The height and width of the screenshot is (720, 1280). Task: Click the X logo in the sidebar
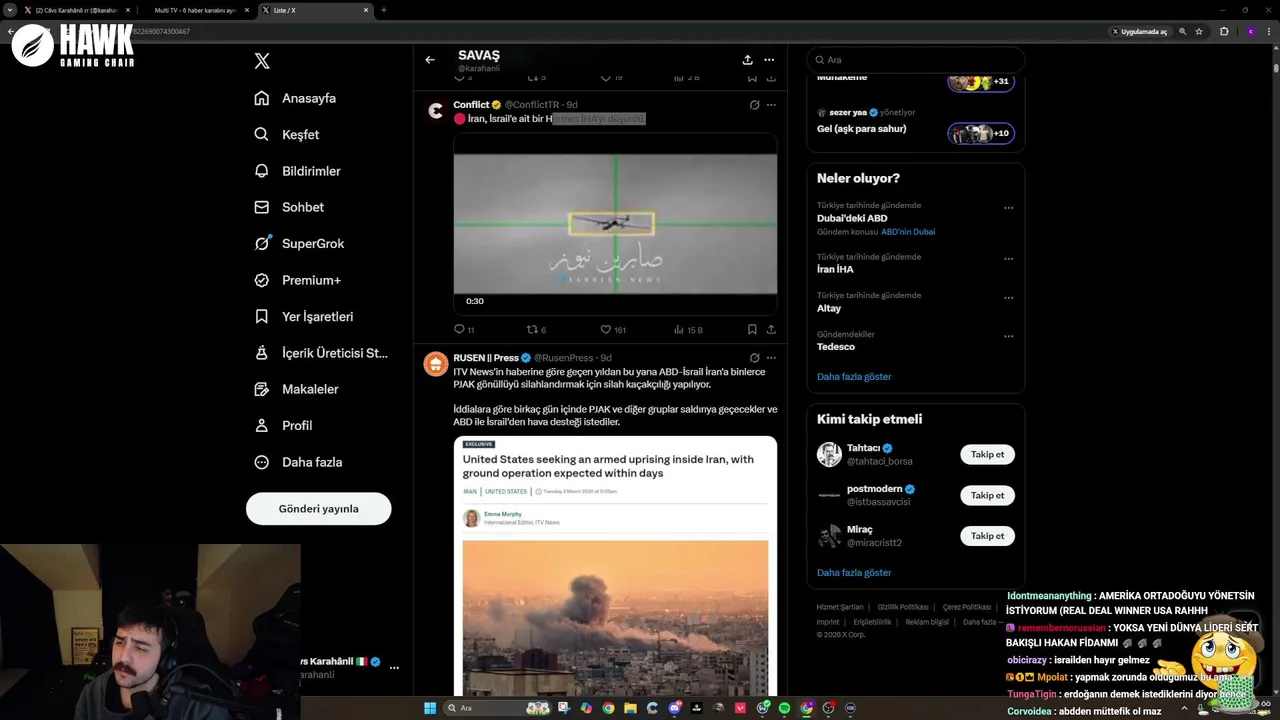[262, 61]
